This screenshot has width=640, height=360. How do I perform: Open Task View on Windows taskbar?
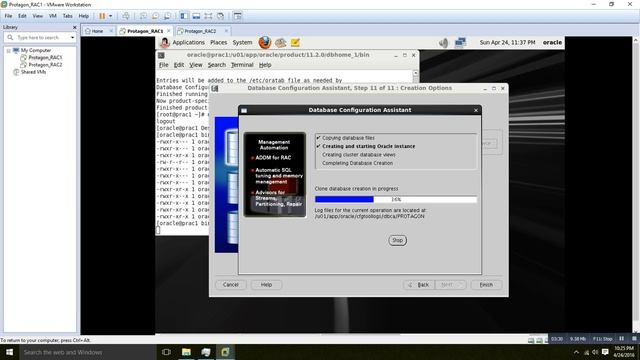(x=166, y=352)
